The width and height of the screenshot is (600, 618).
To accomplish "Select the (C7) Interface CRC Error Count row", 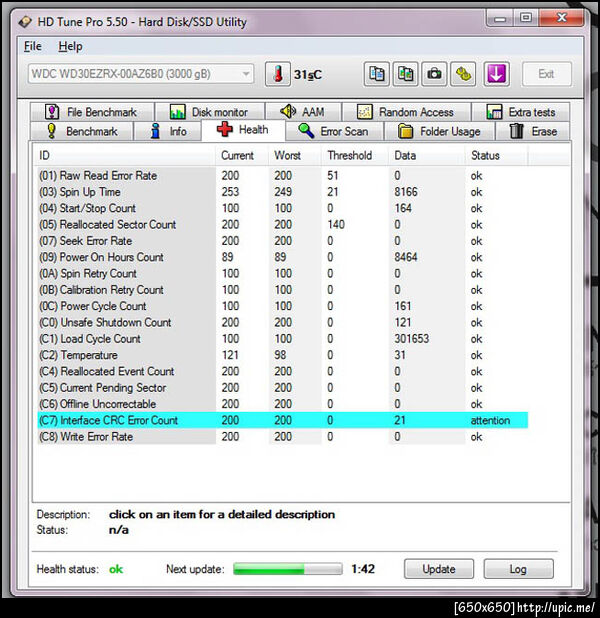I will 283,420.
